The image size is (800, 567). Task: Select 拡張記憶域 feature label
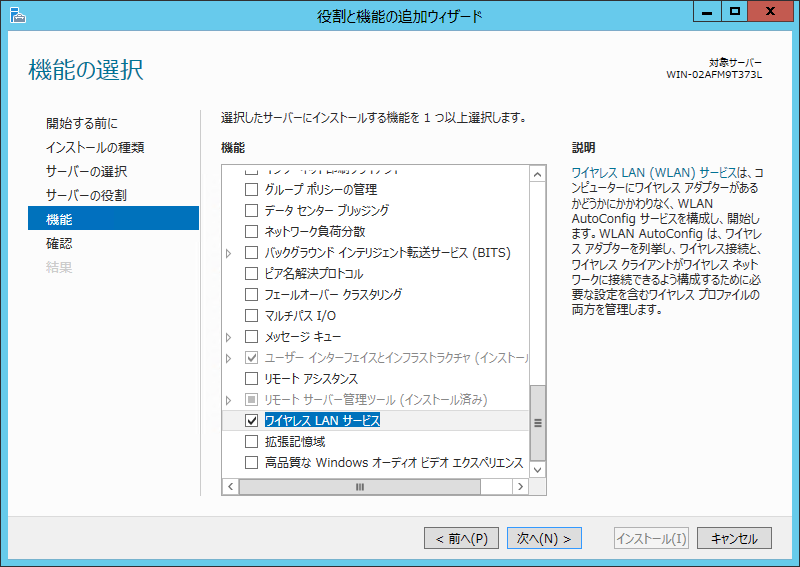(x=295, y=441)
